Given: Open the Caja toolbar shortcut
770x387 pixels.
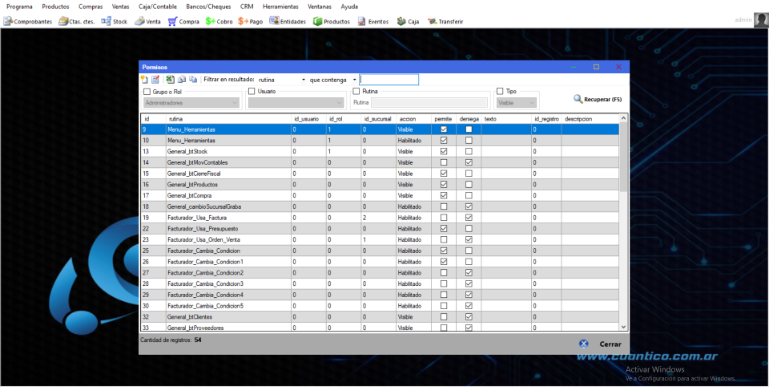Looking at the screenshot, I should tap(408, 22).
